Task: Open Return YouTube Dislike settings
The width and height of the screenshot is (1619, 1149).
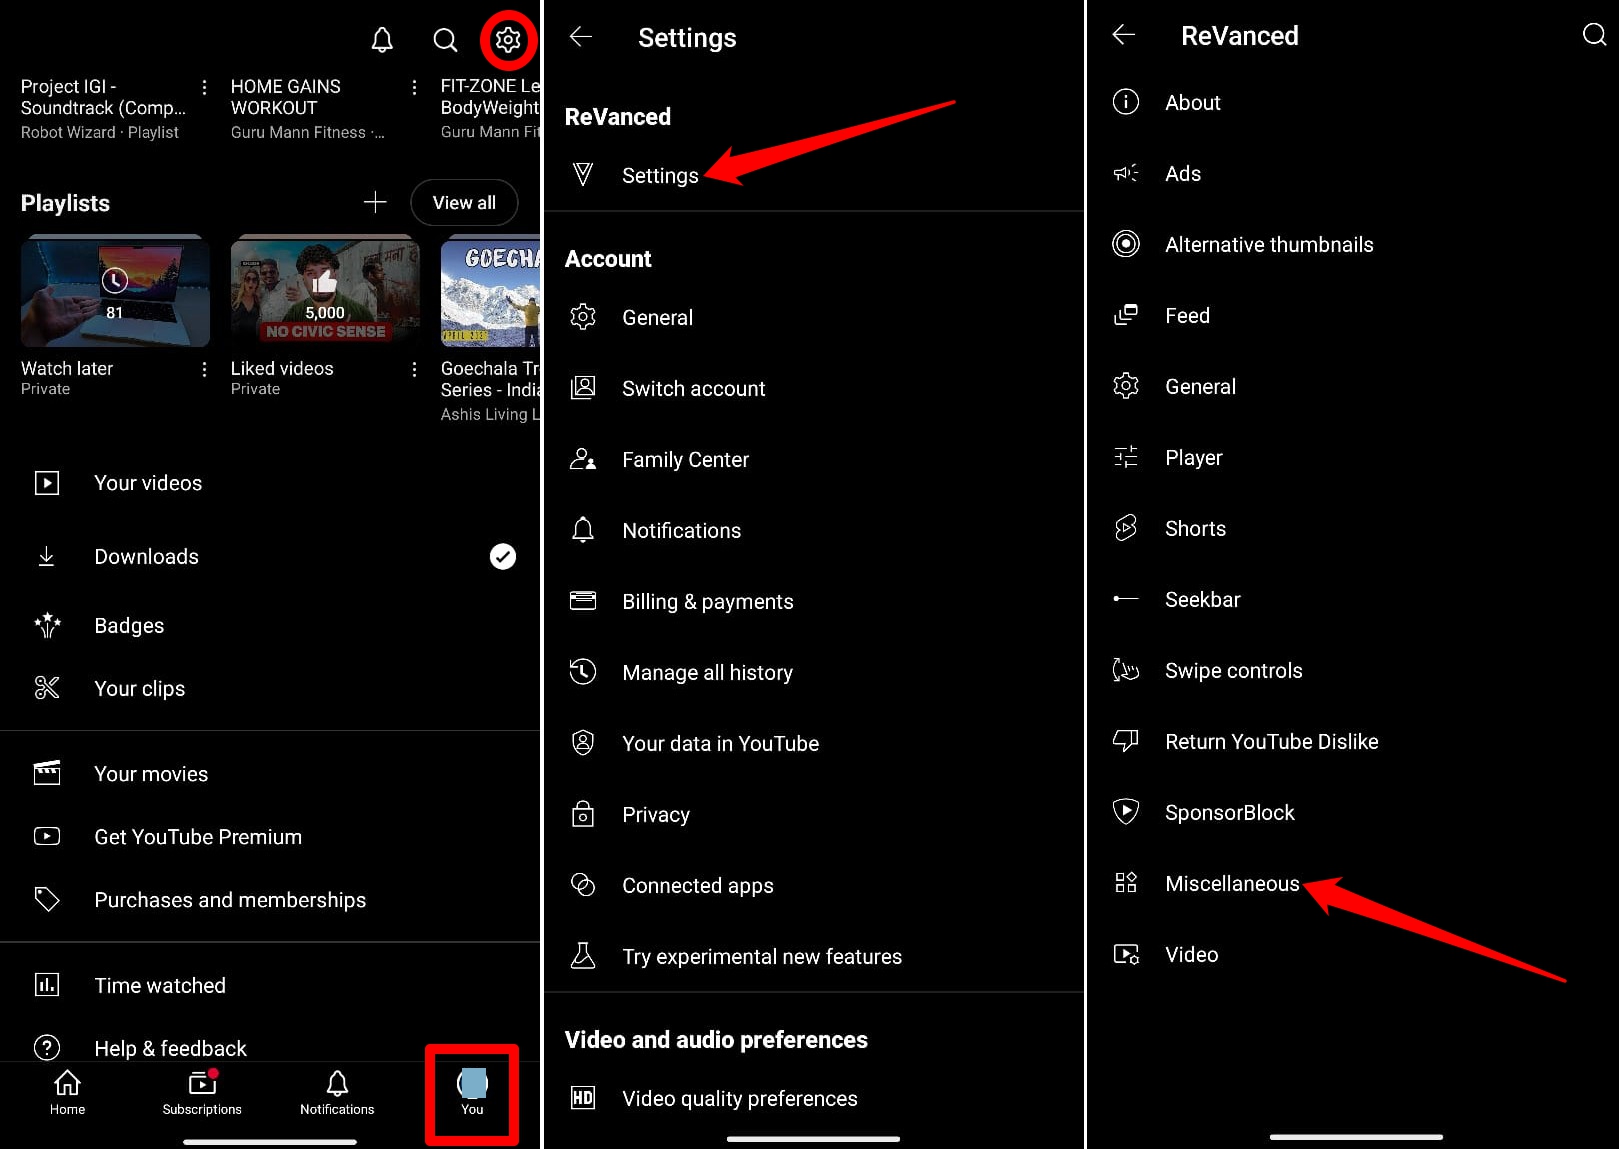Action: coord(1271,742)
